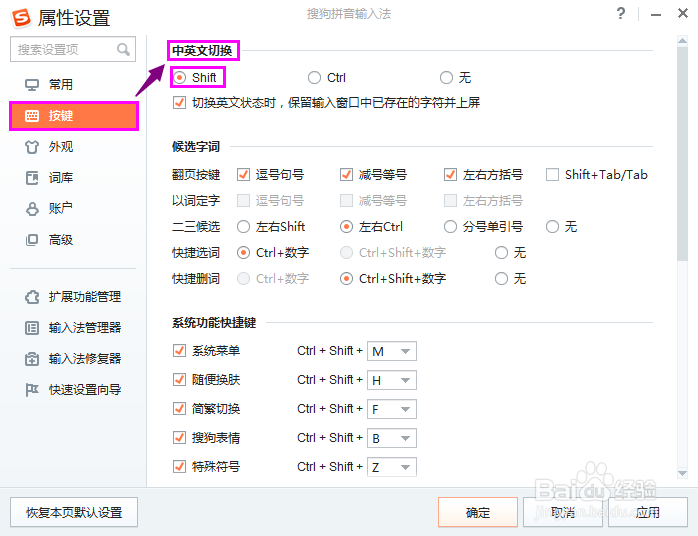Image resolution: width=698 pixels, height=536 pixels.
Task: Click the monitor icon beside 常用
Action: (32, 85)
